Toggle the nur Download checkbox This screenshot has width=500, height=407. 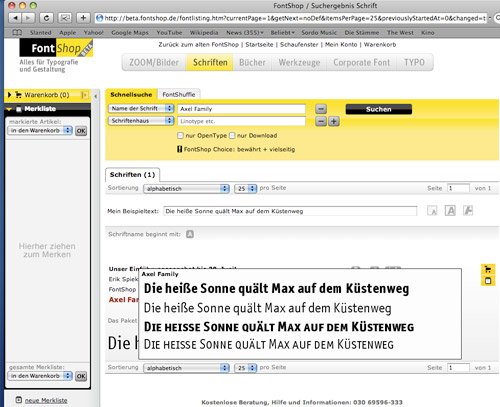(x=232, y=135)
